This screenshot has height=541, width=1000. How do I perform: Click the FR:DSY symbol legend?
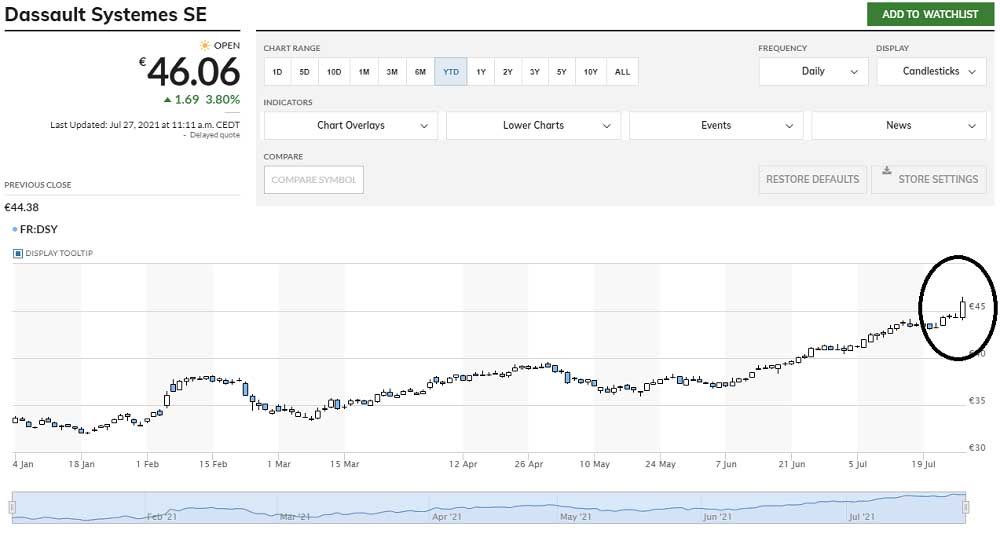(x=36, y=229)
